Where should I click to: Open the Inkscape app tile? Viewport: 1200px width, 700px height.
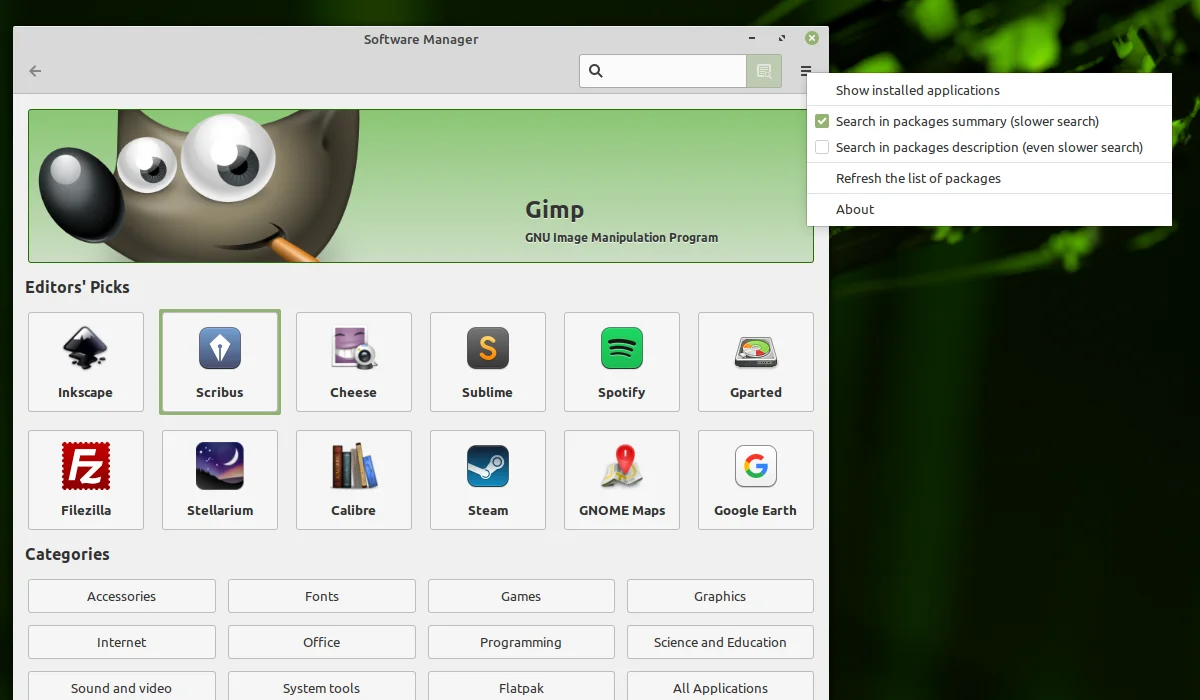(86, 362)
